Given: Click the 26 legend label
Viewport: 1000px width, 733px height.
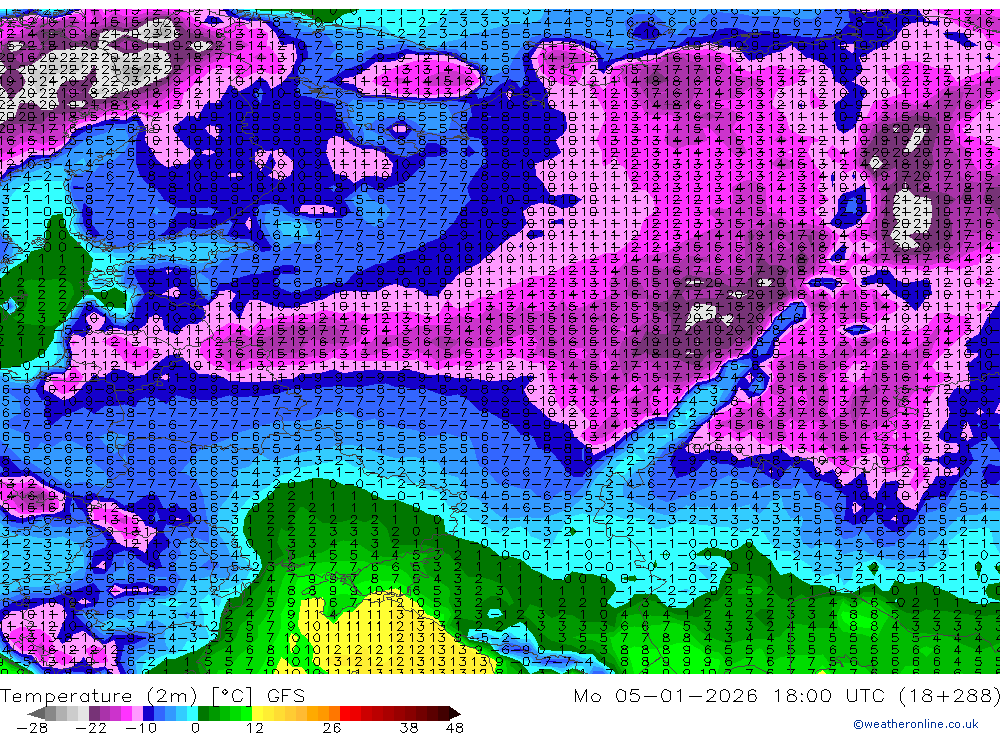Looking at the screenshot, I should [x=331, y=727].
